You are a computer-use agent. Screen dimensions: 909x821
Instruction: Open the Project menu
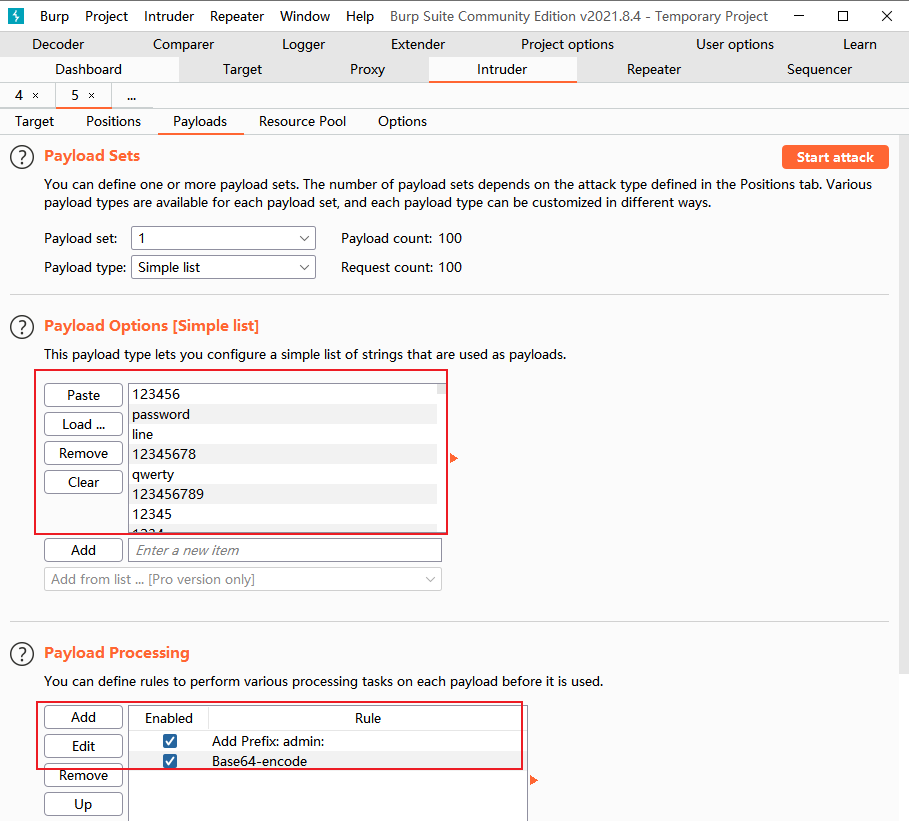106,16
